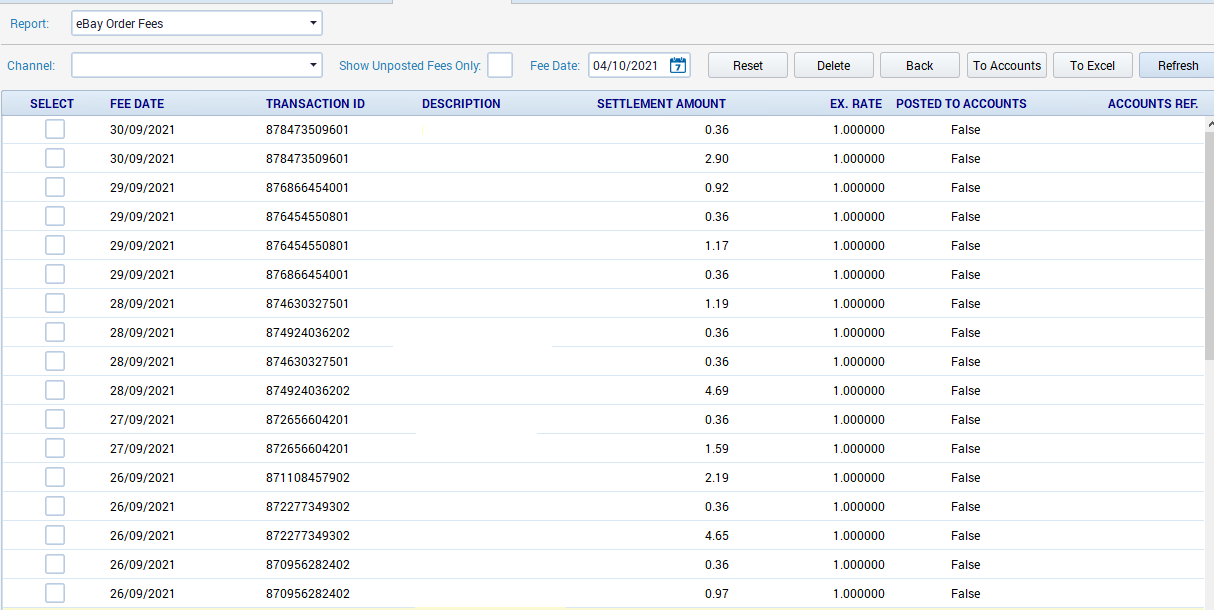Click the Delete button
This screenshot has height=610, width=1214.
pos(834,65)
